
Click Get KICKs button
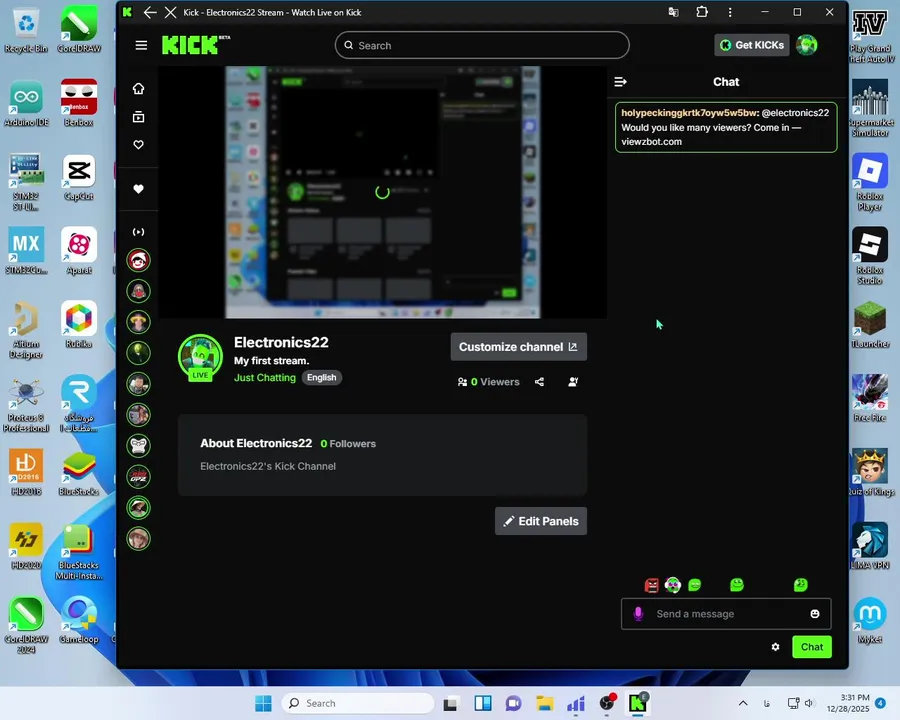[x=751, y=45]
